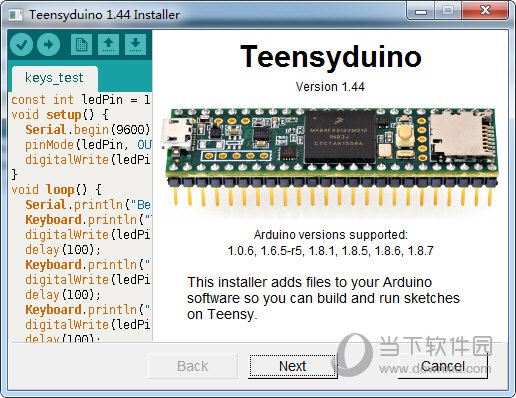The width and height of the screenshot is (516, 398).
Task: Click the installer title bar app icon
Action: coord(16,15)
